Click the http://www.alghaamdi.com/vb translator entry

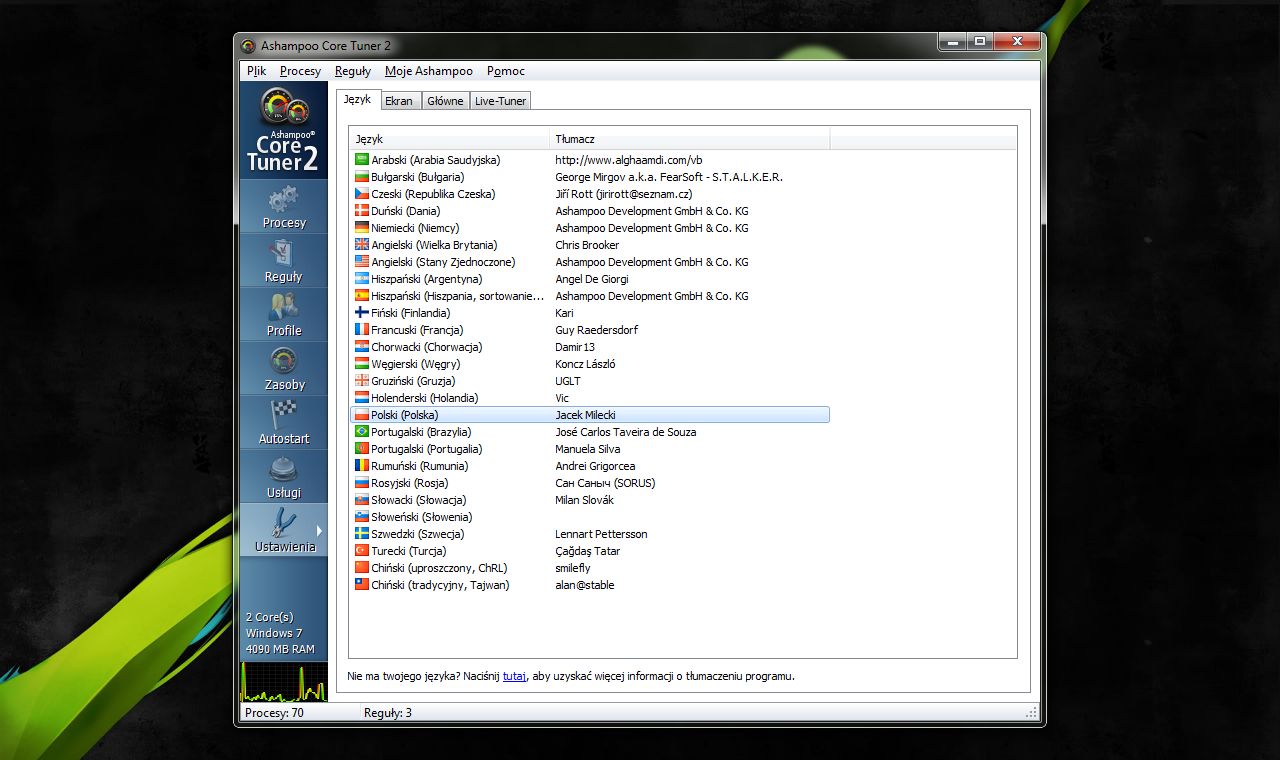coord(629,160)
